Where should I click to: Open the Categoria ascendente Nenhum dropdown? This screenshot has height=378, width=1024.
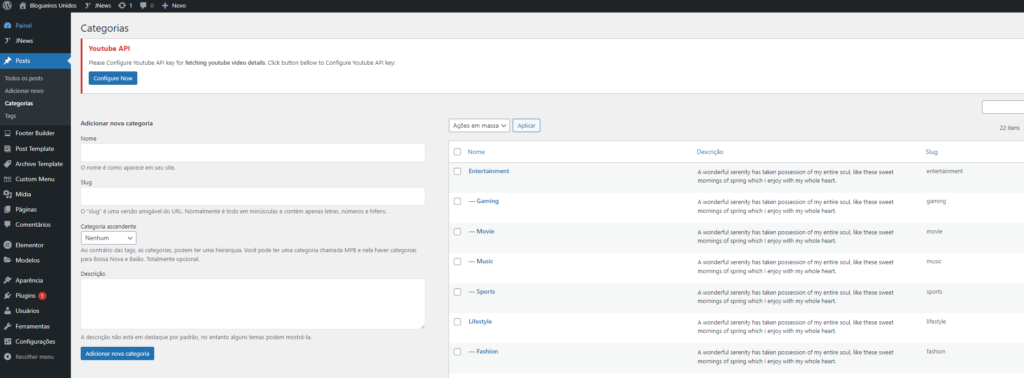108,238
